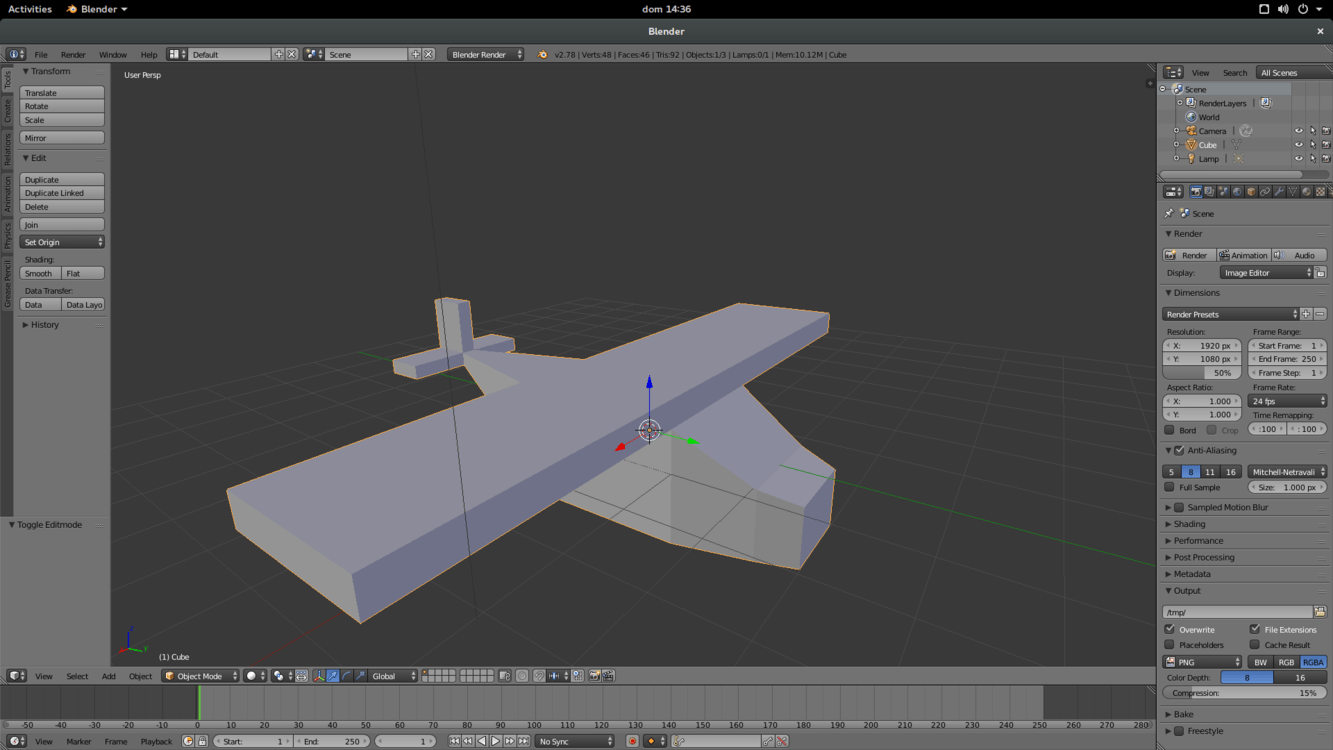Open the Modifiers wrench tab icon
Screen dimensions: 1333x750
[x=1279, y=192]
